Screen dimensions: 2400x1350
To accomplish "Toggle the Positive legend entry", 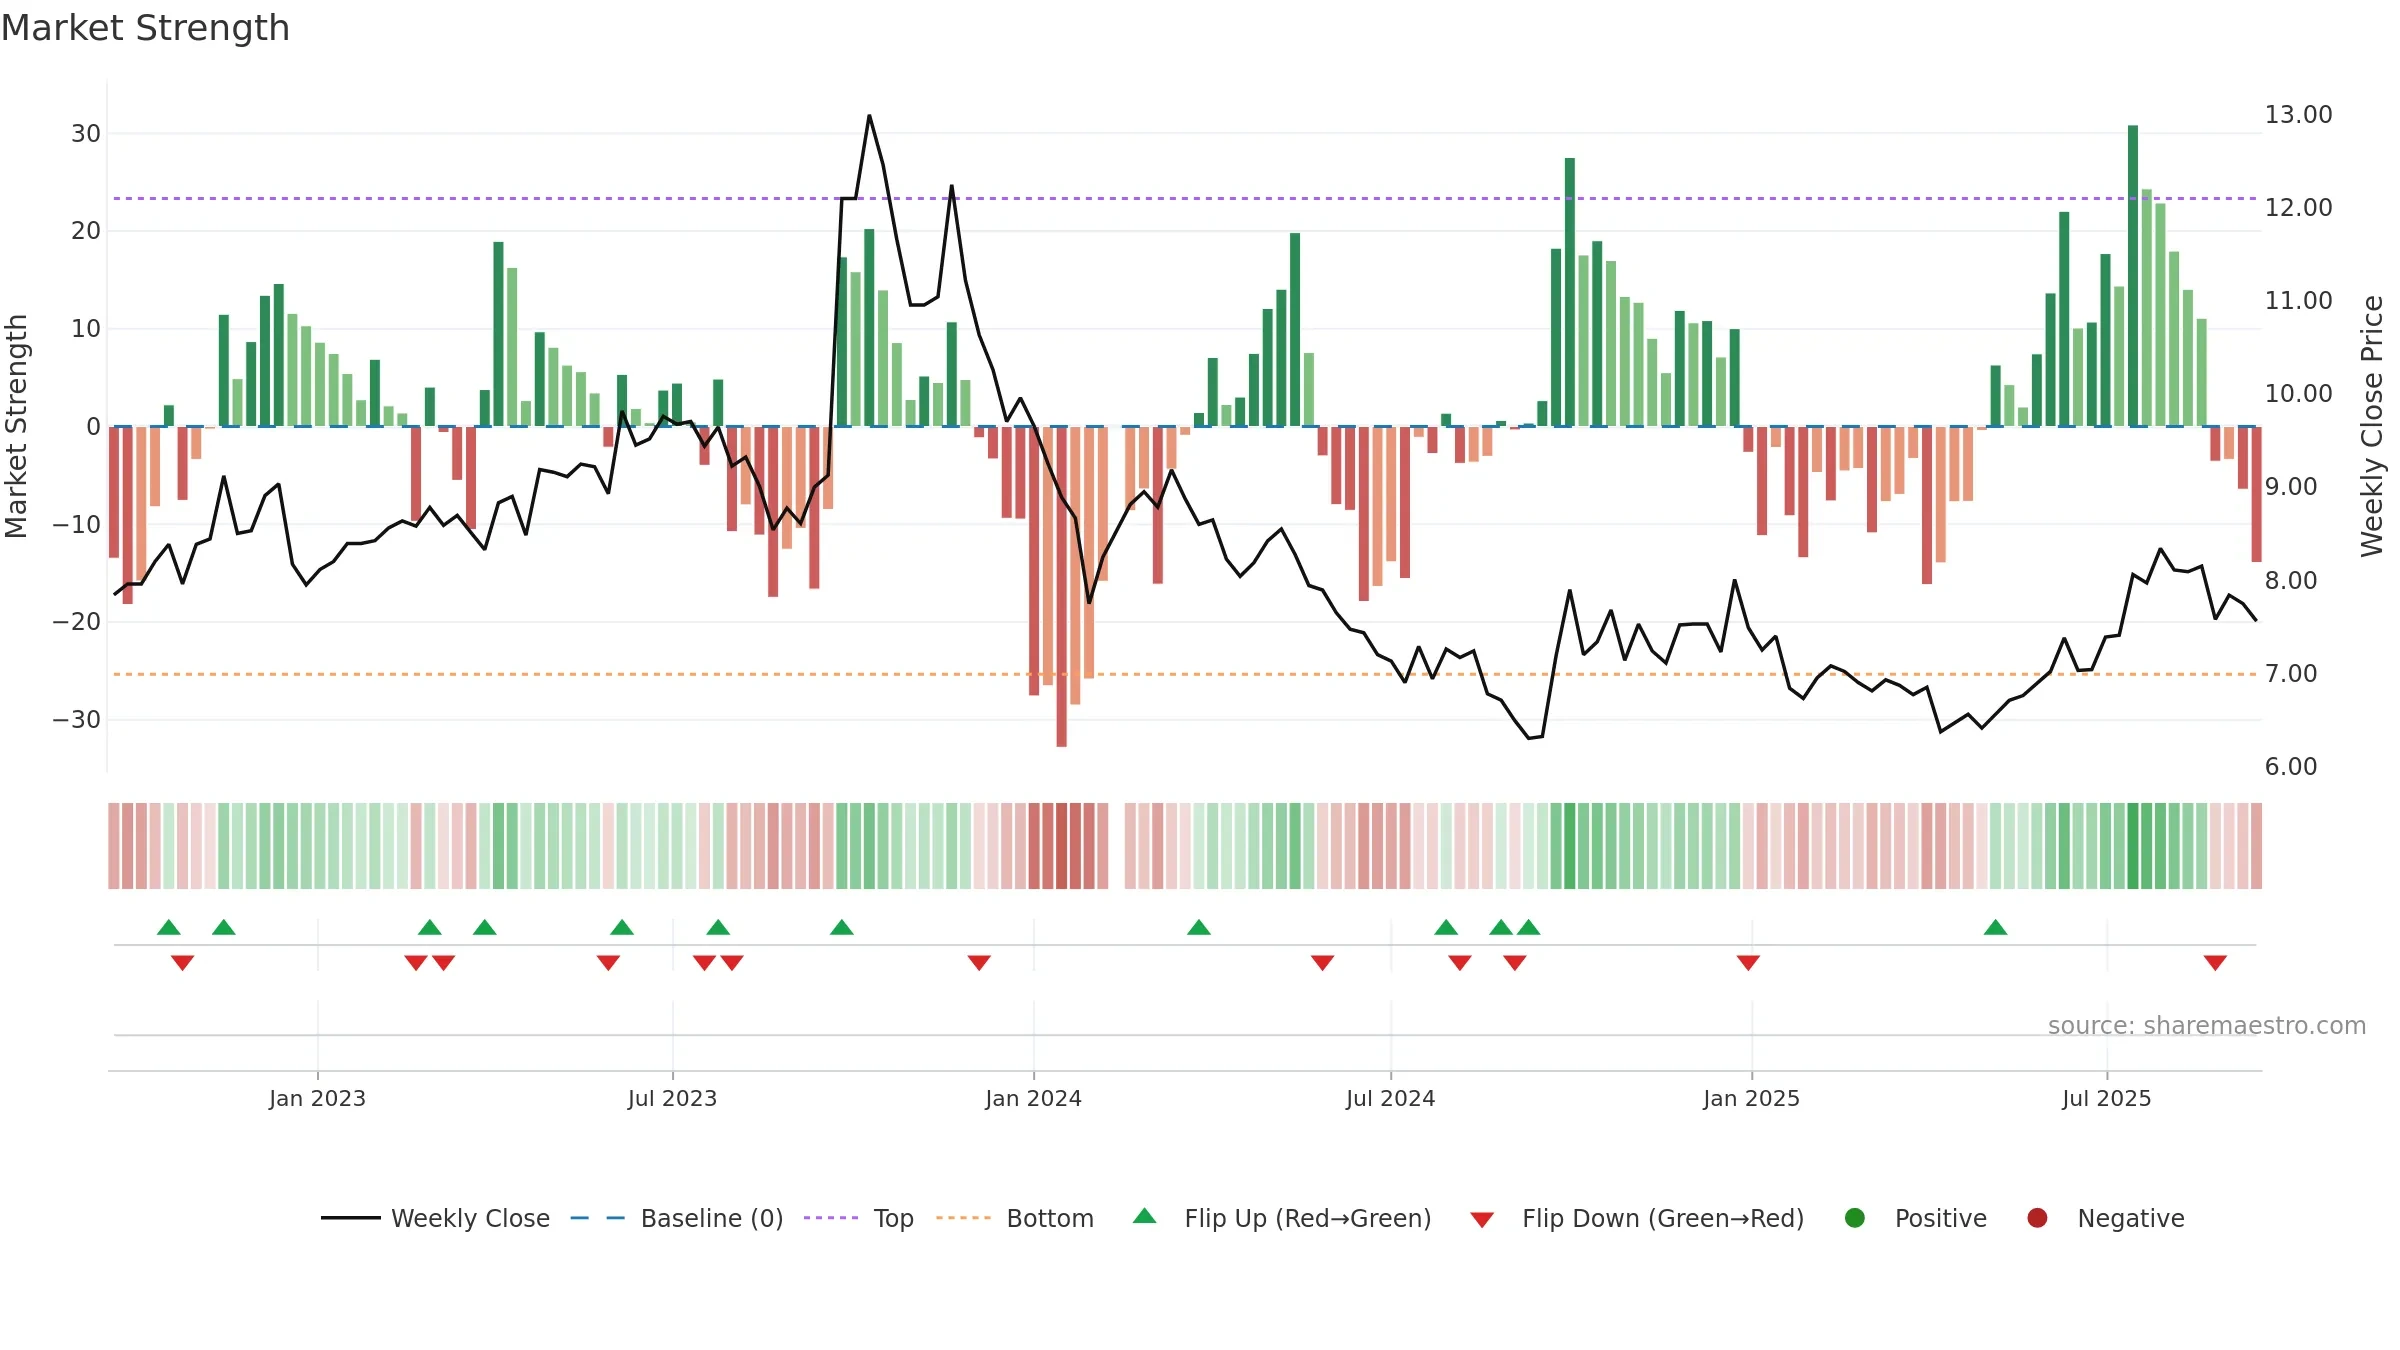I will (1915, 1218).
